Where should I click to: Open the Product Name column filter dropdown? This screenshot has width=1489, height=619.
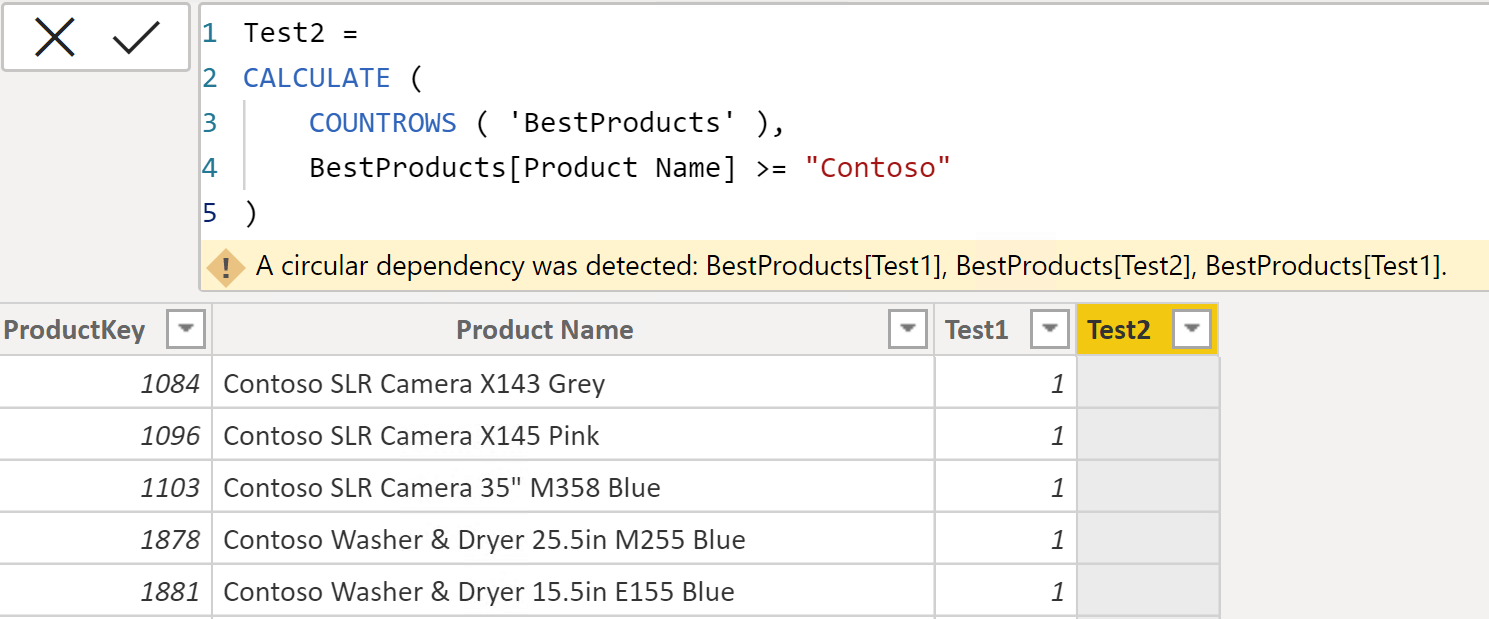(908, 329)
